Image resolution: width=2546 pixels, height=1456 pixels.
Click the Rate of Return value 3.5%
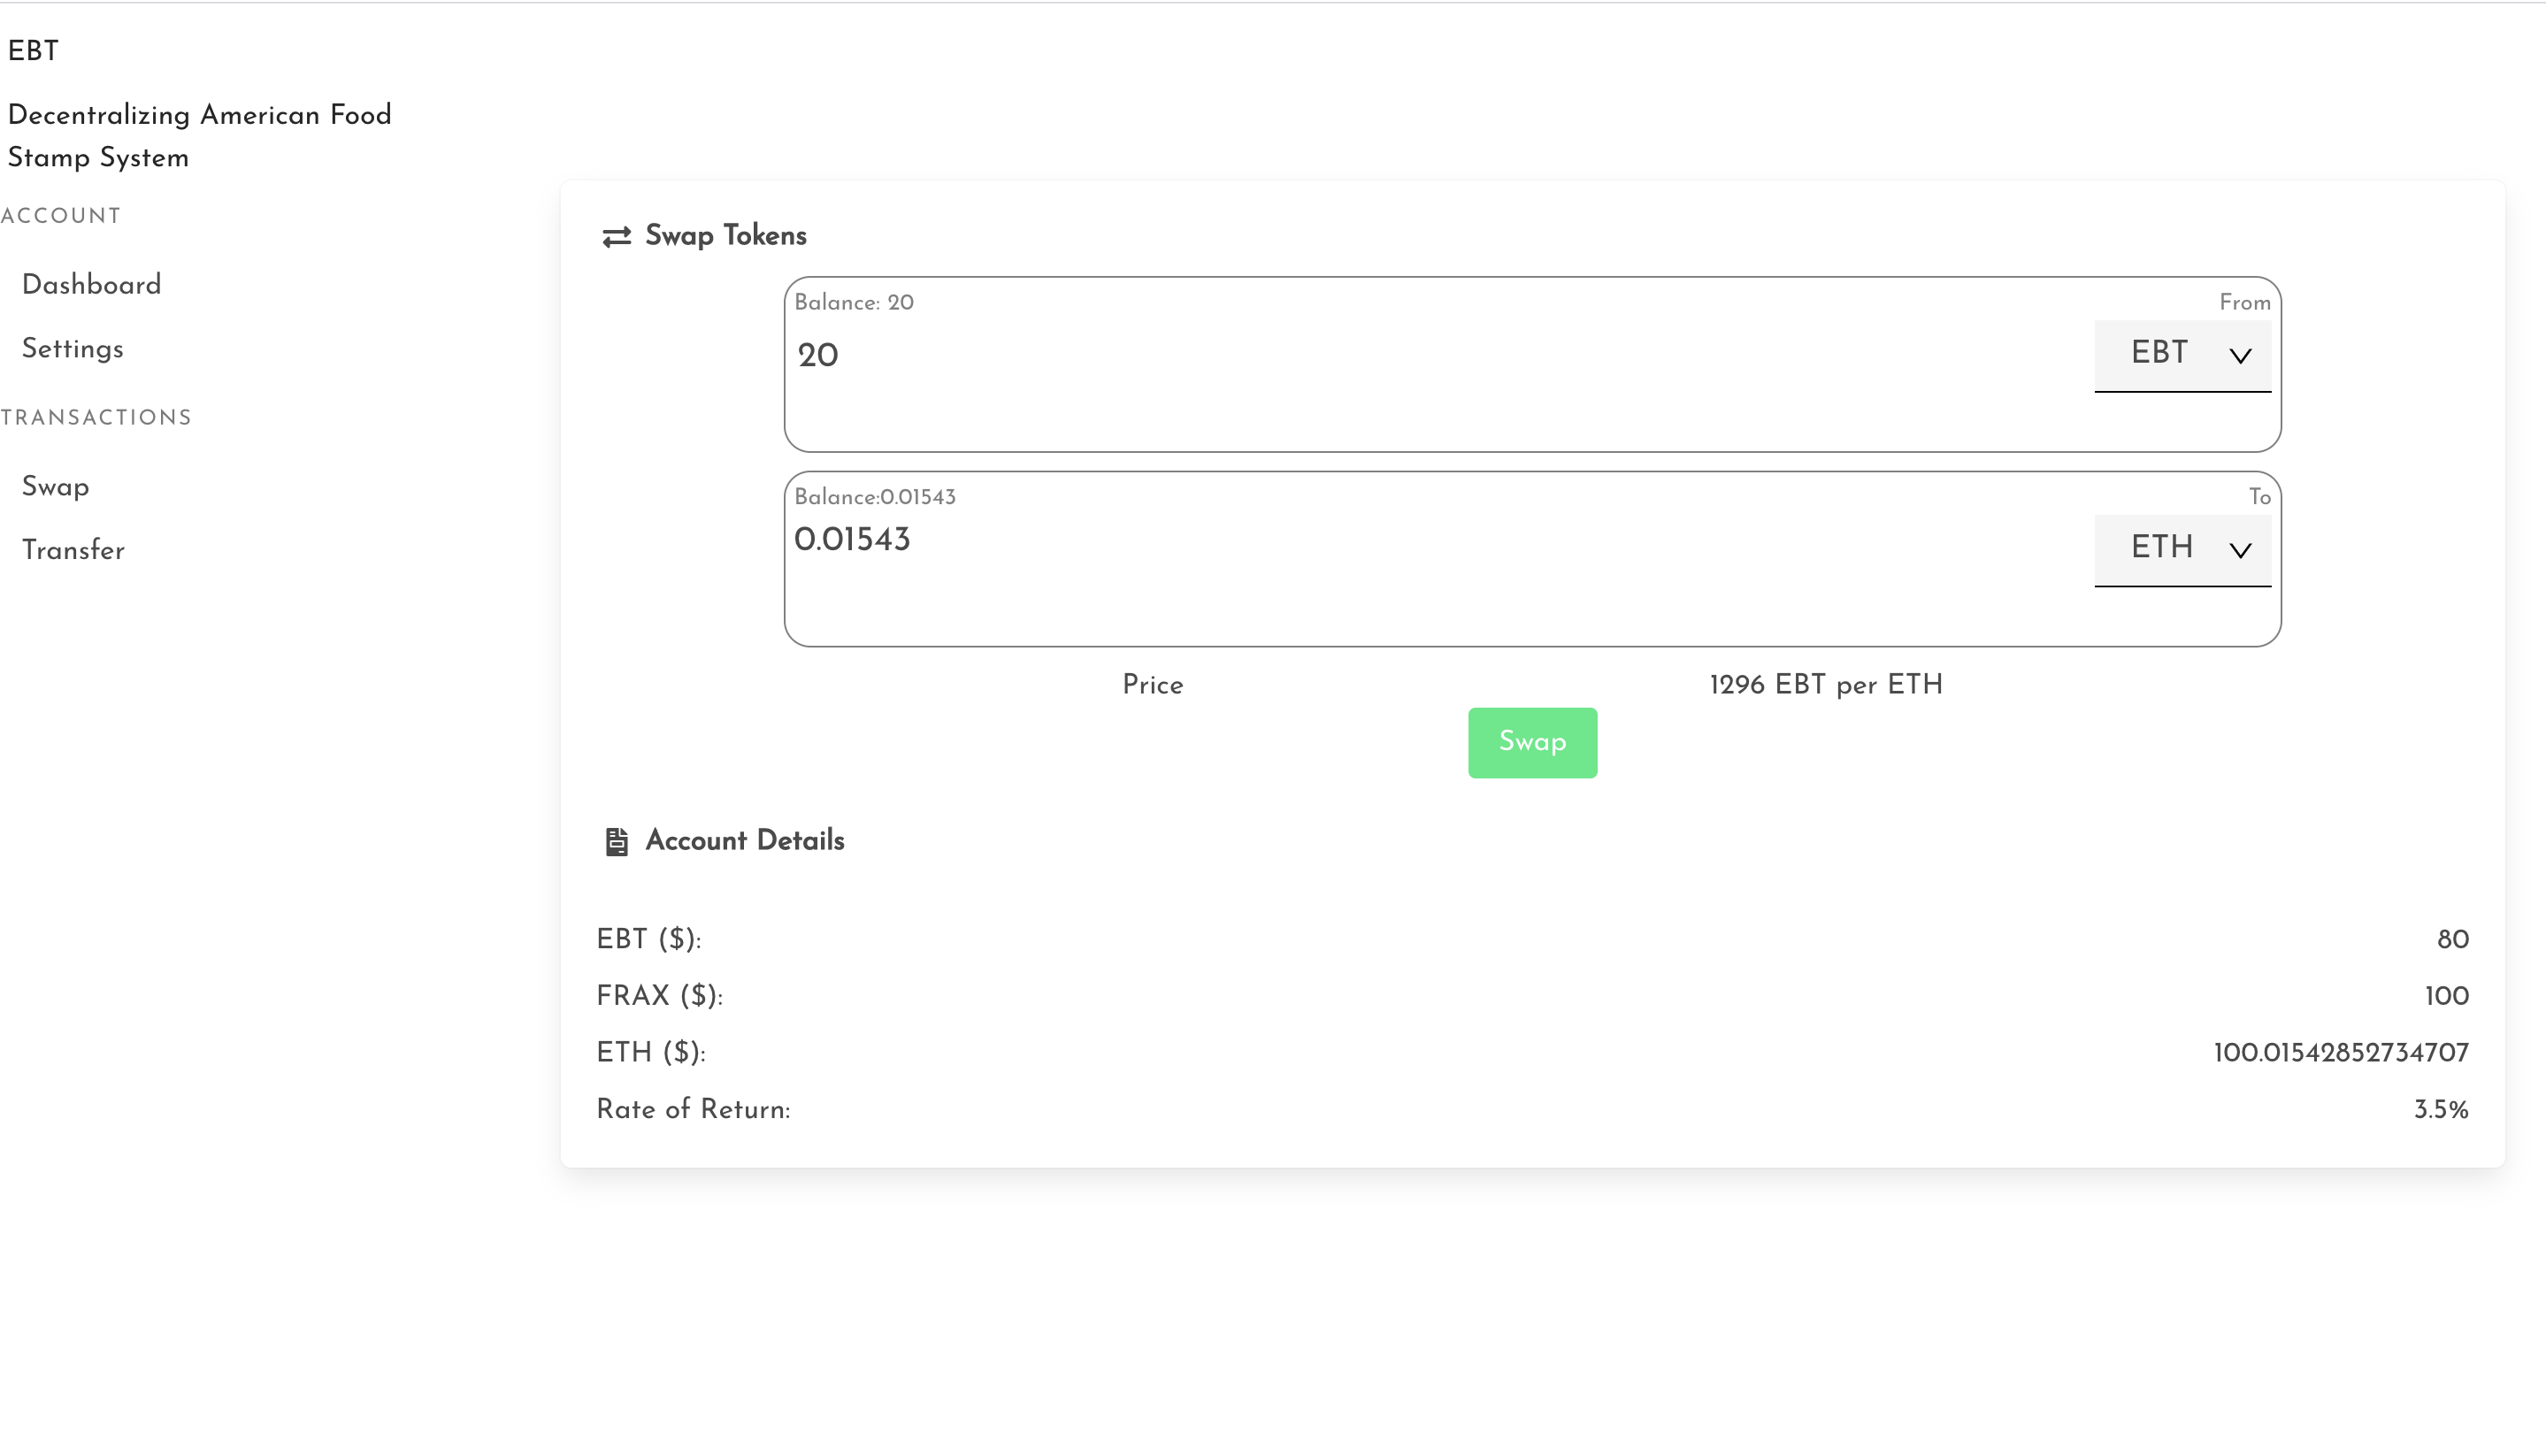(x=2440, y=1110)
